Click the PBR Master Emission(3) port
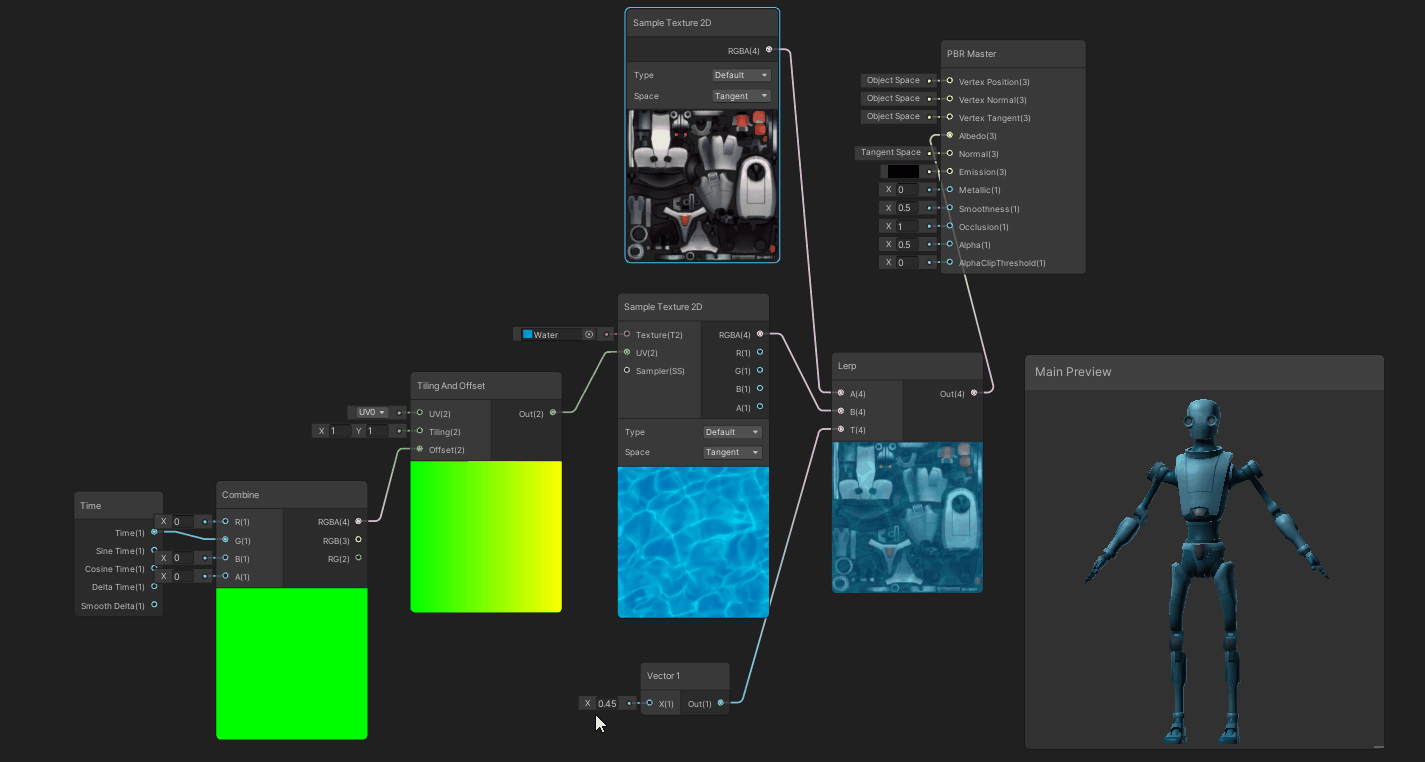Viewport: 1425px width, 762px height. pos(949,172)
